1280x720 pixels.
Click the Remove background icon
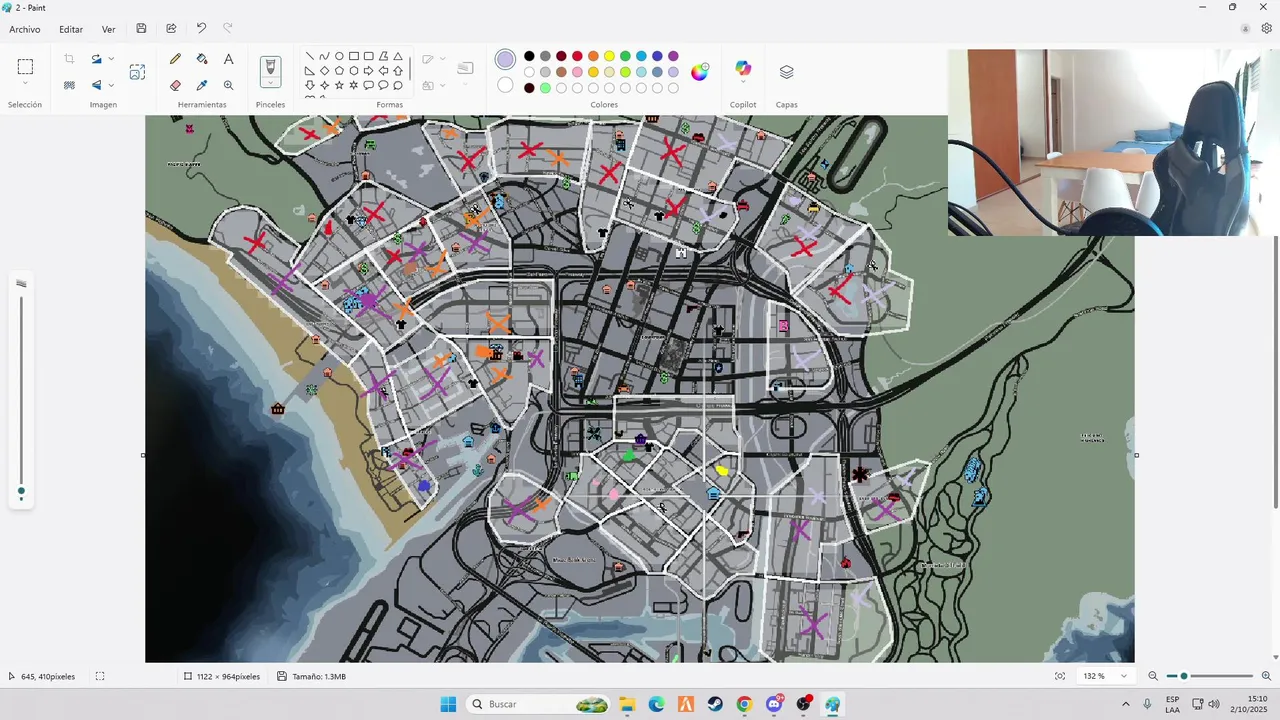[x=69, y=85]
